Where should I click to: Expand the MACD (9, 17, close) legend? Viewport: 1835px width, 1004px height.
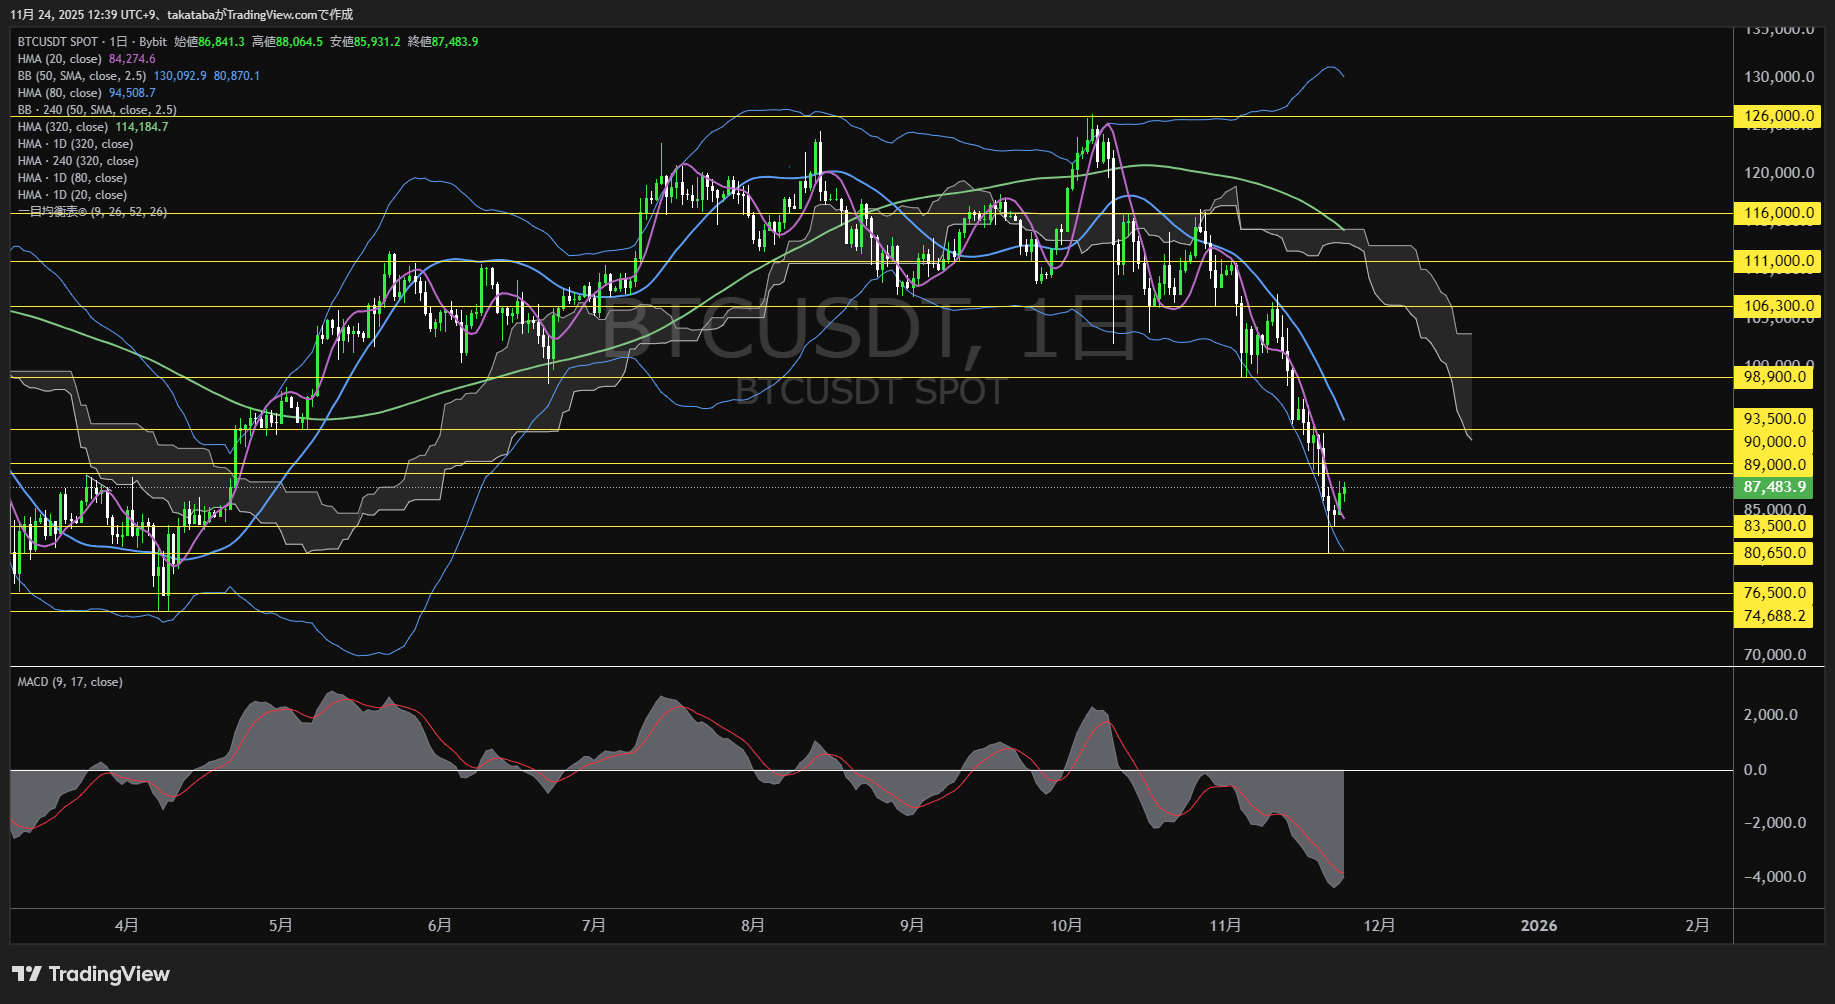coord(68,681)
